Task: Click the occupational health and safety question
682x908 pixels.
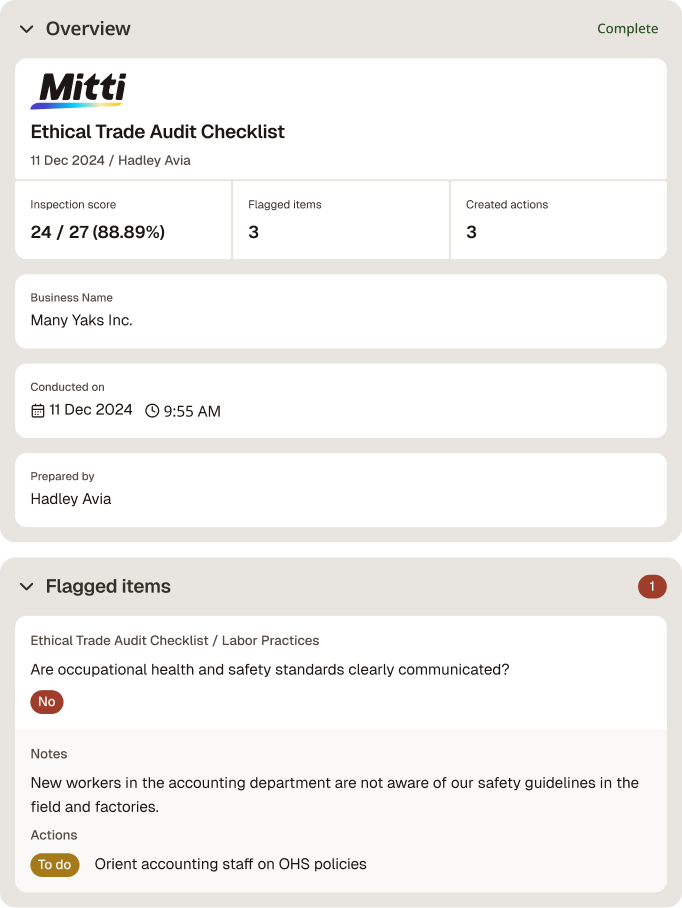Action: 270,670
